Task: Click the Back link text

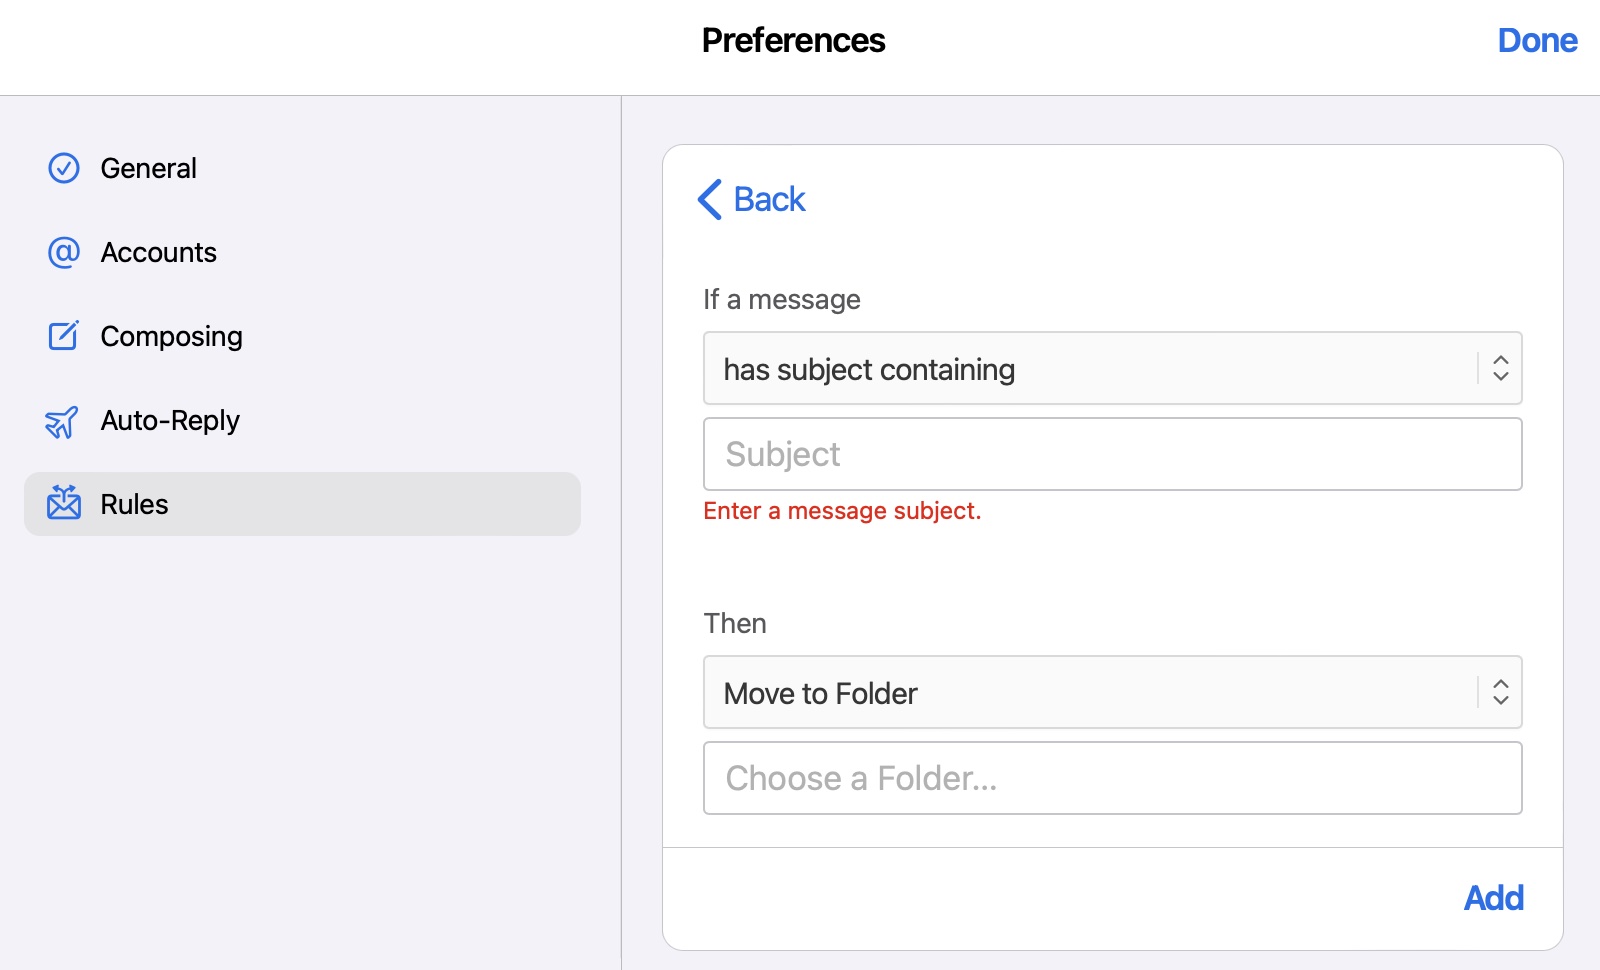Action: (769, 199)
